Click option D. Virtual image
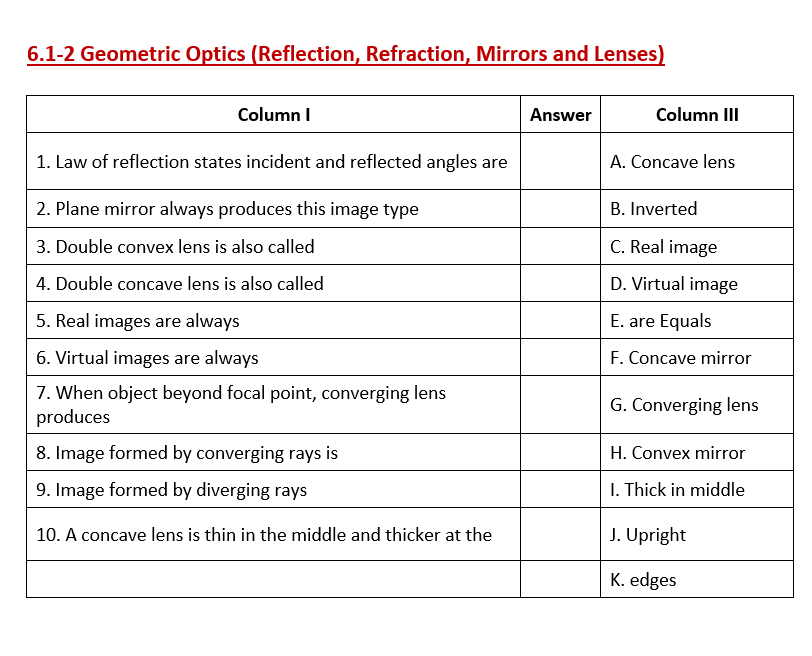Screen dimensions: 812x656 pyautogui.click(x=674, y=284)
